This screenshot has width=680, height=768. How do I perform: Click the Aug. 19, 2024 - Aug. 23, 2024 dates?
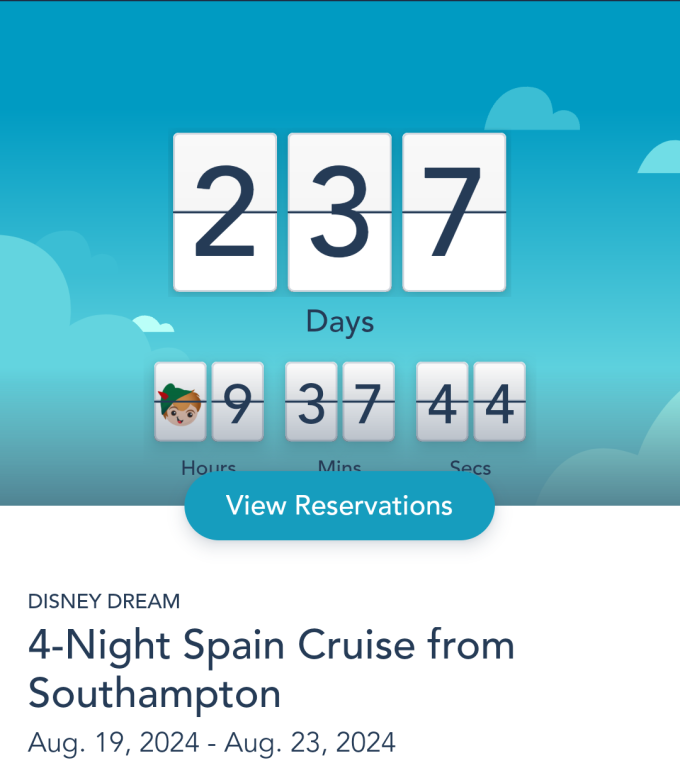(211, 743)
